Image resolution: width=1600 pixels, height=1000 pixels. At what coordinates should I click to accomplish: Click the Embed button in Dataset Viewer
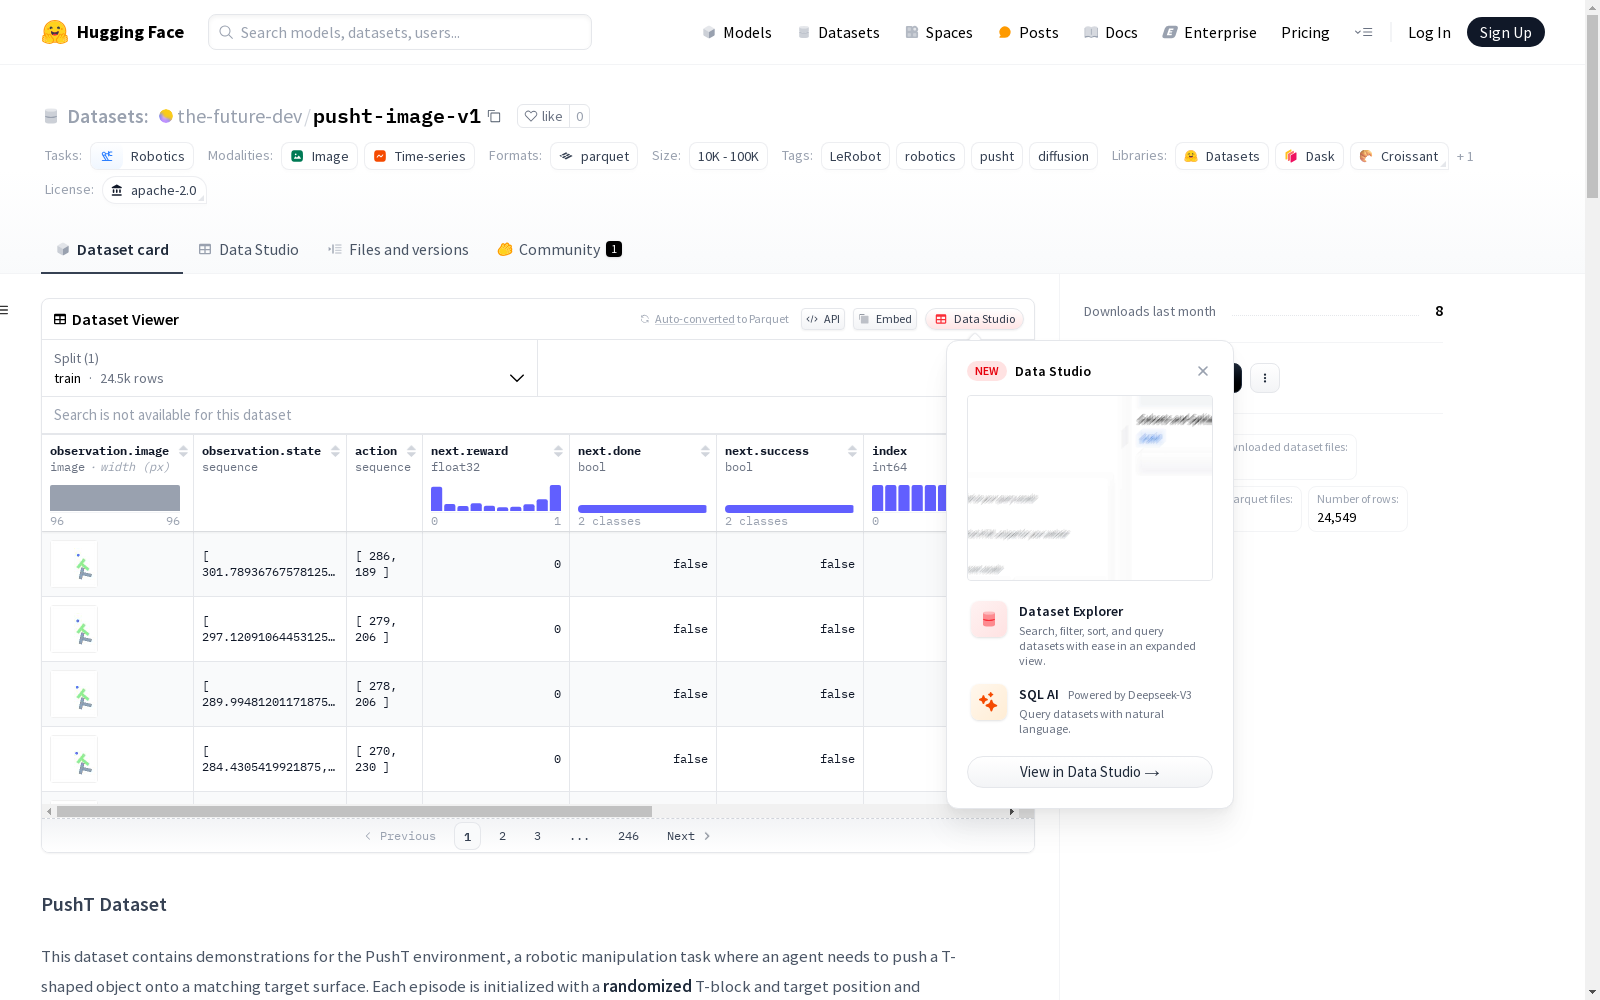pyautogui.click(x=885, y=319)
